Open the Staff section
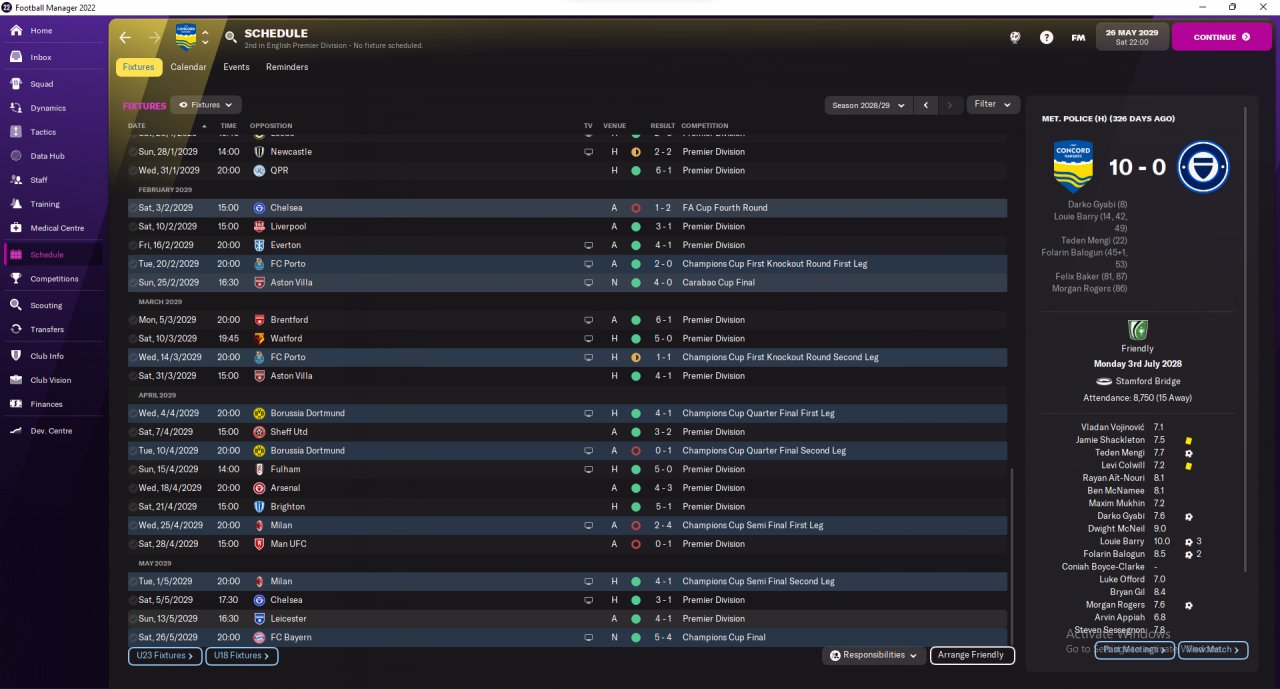 [54, 180]
